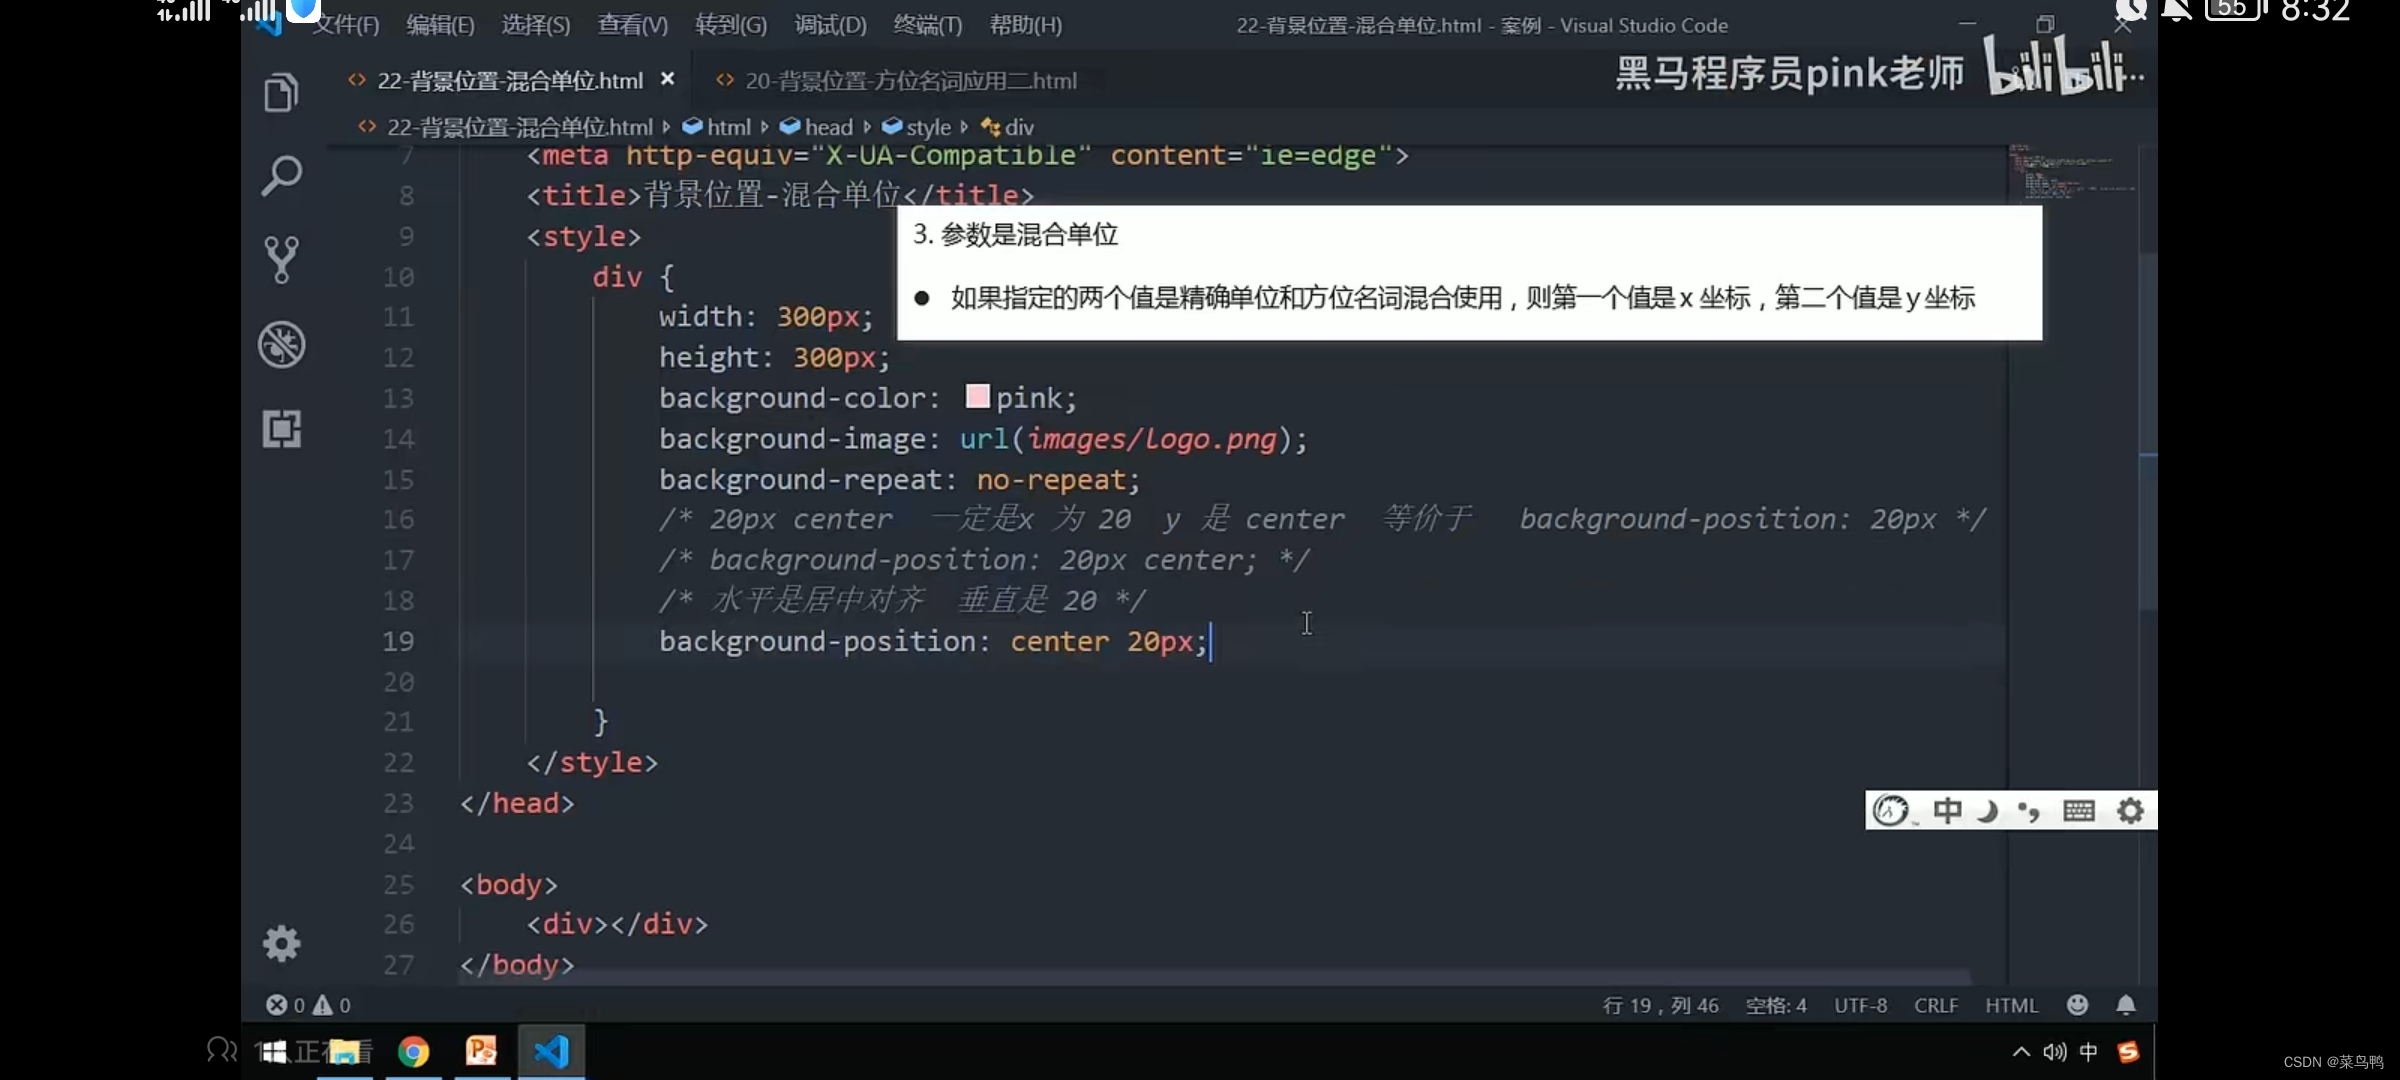Viewport: 2400px width, 1080px height.
Task: Click the pink color swatch preview
Action: pyautogui.click(x=977, y=397)
